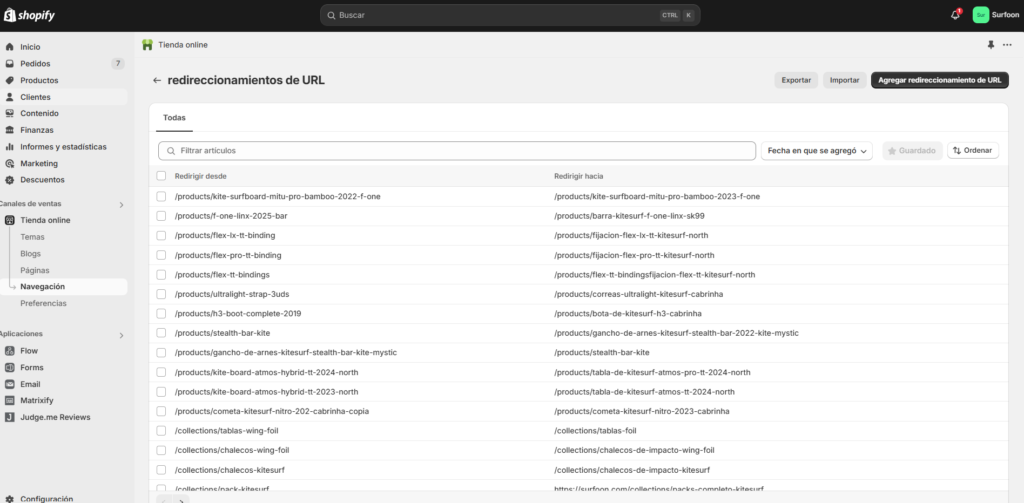Click the back arrow beside redireccionamientos de URL
This screenshot has height=503, width=1024.
pyautogui.click(x=157, y=80)
